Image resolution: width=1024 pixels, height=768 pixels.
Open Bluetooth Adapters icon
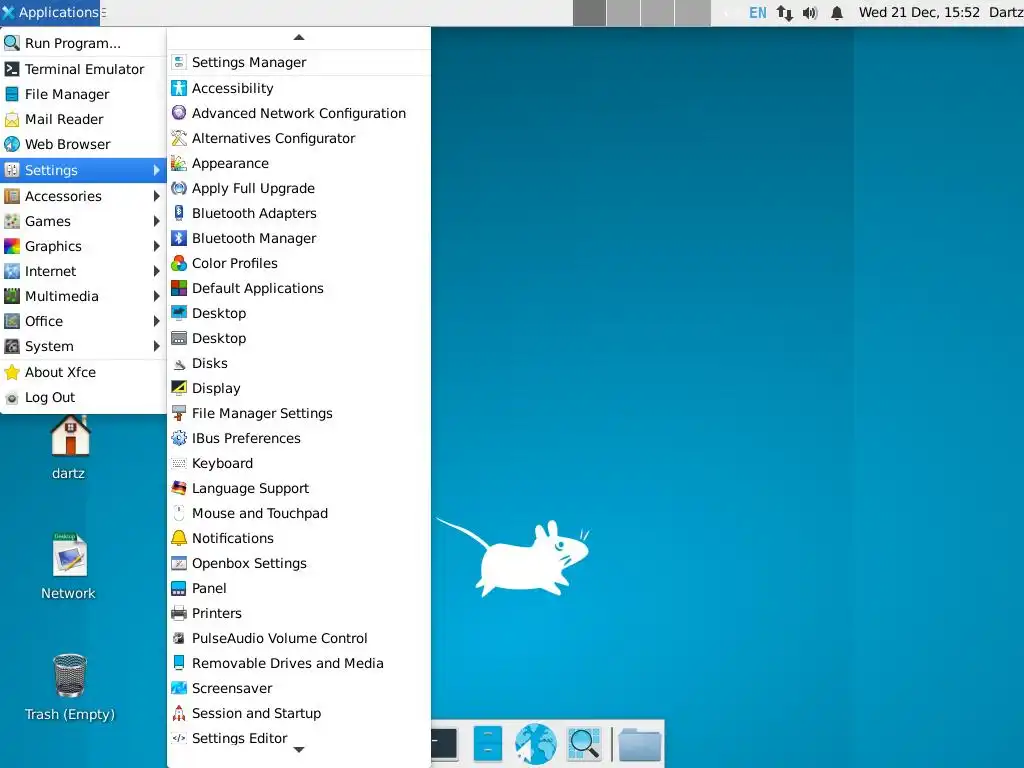(179, 213)
